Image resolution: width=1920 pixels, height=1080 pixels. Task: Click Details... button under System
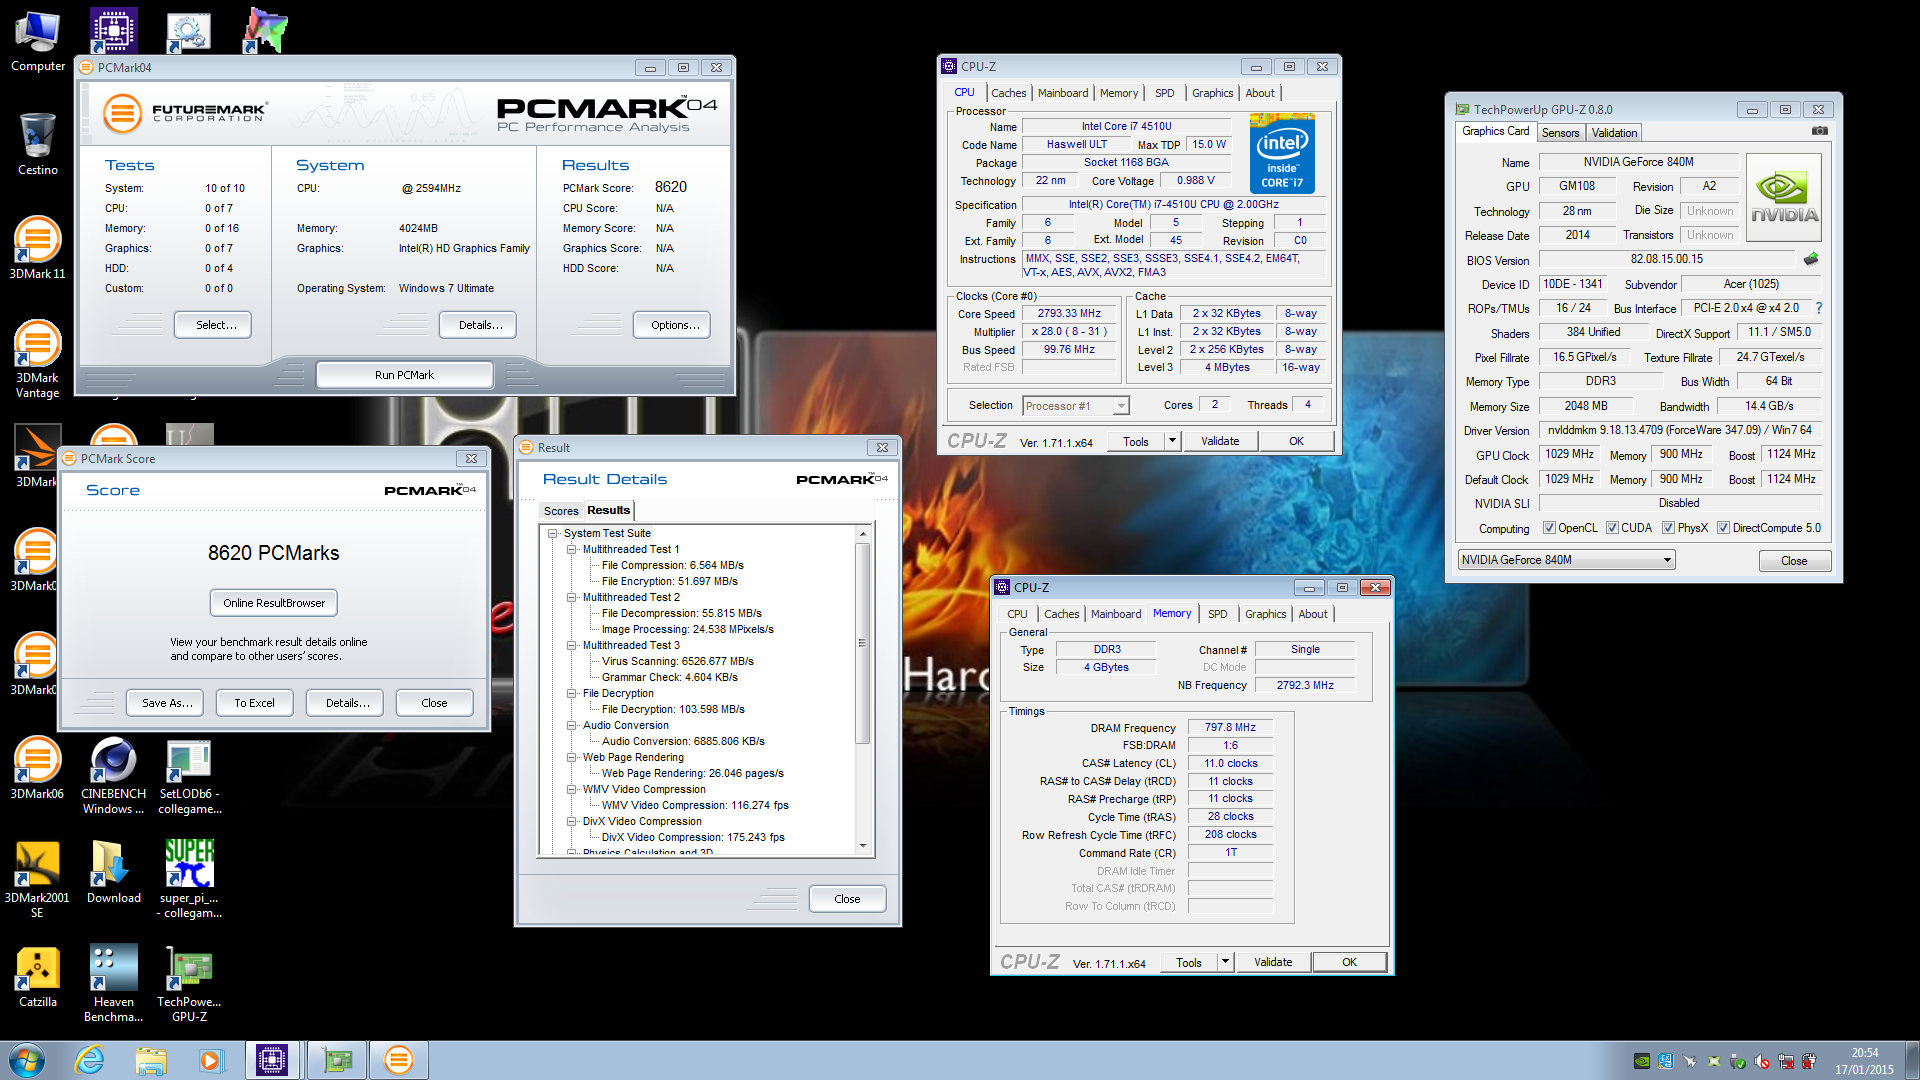click(x=480, y=325)
